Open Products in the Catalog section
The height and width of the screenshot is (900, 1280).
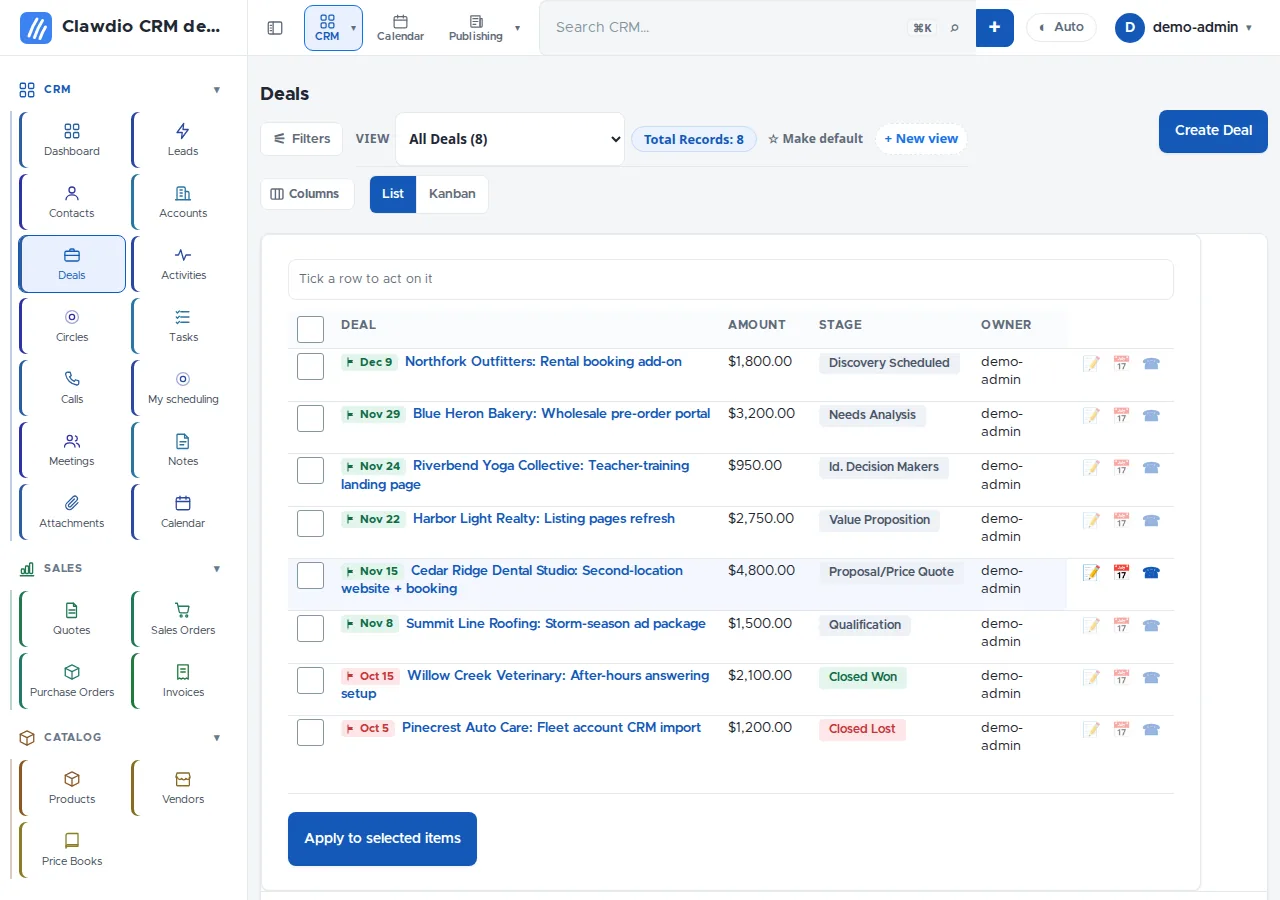click(x=72, y=788)
